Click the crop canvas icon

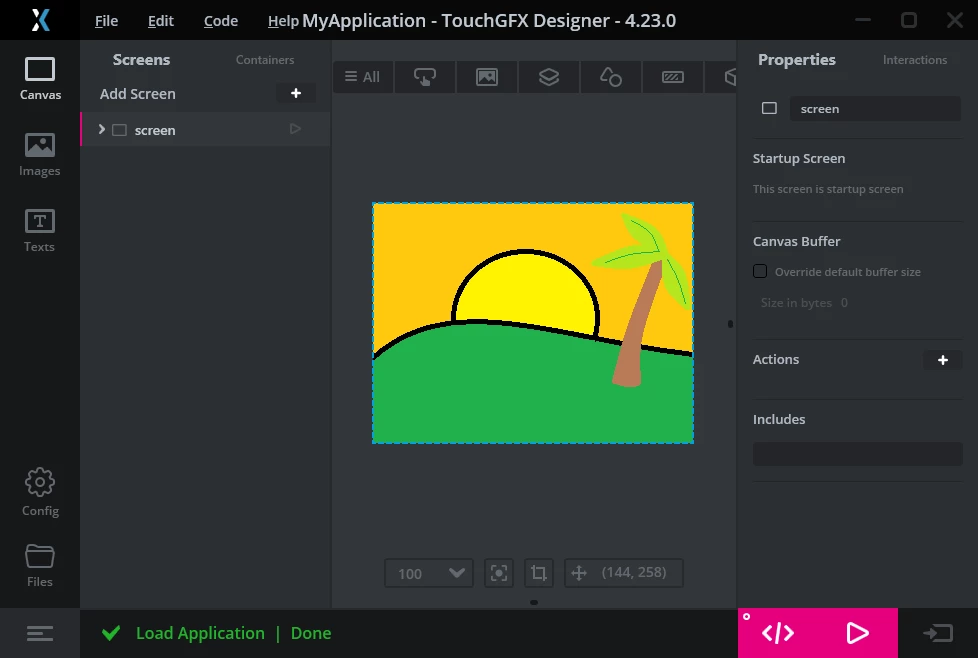pyautogui.click(x=538, y=573)
